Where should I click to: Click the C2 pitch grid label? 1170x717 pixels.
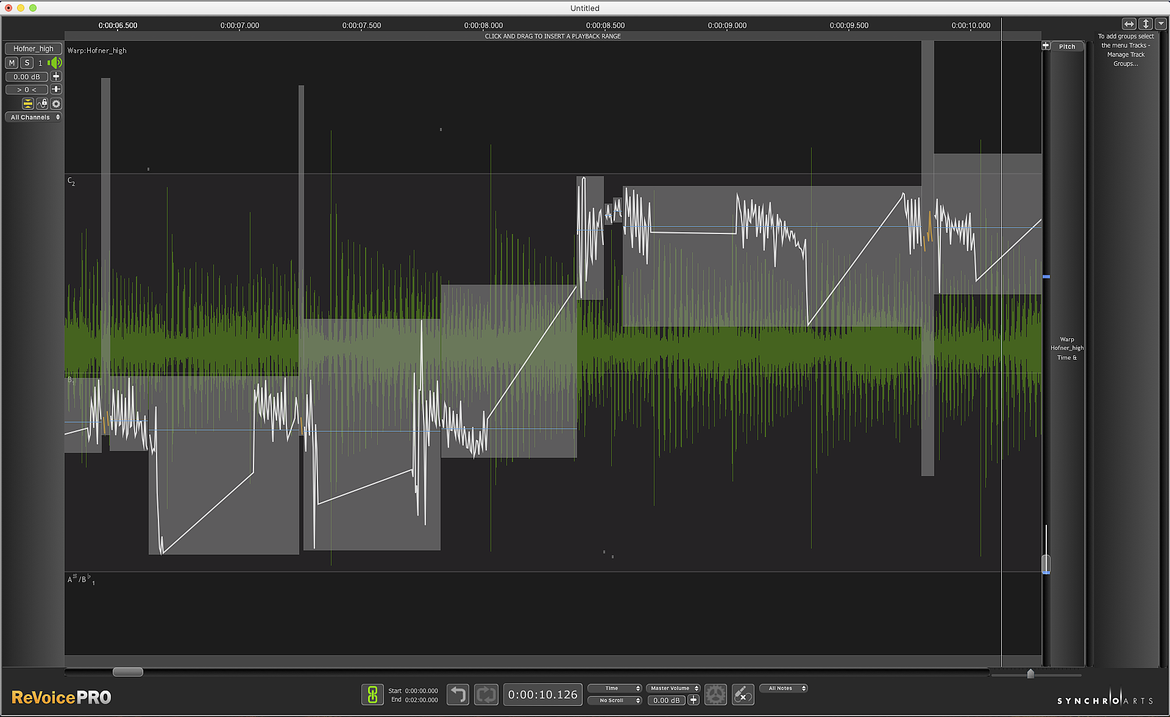point(71,181)
